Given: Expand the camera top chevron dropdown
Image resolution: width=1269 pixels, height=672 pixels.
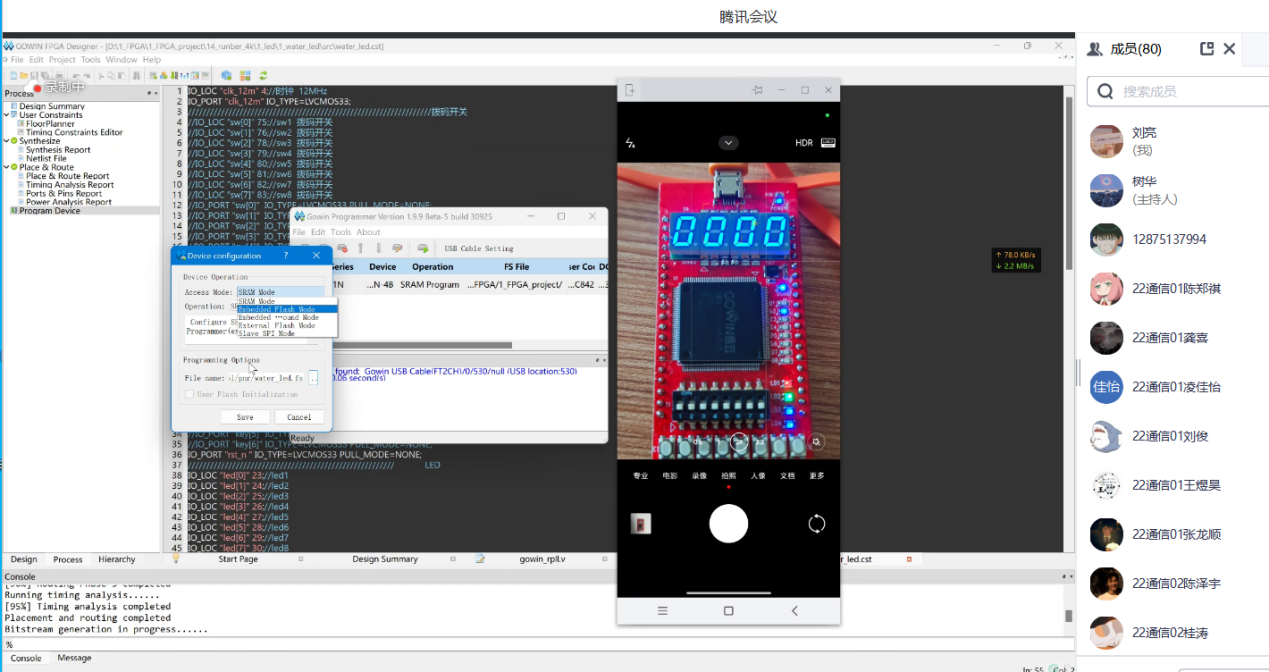Looking at the screenshot, I should pos(729,143).
